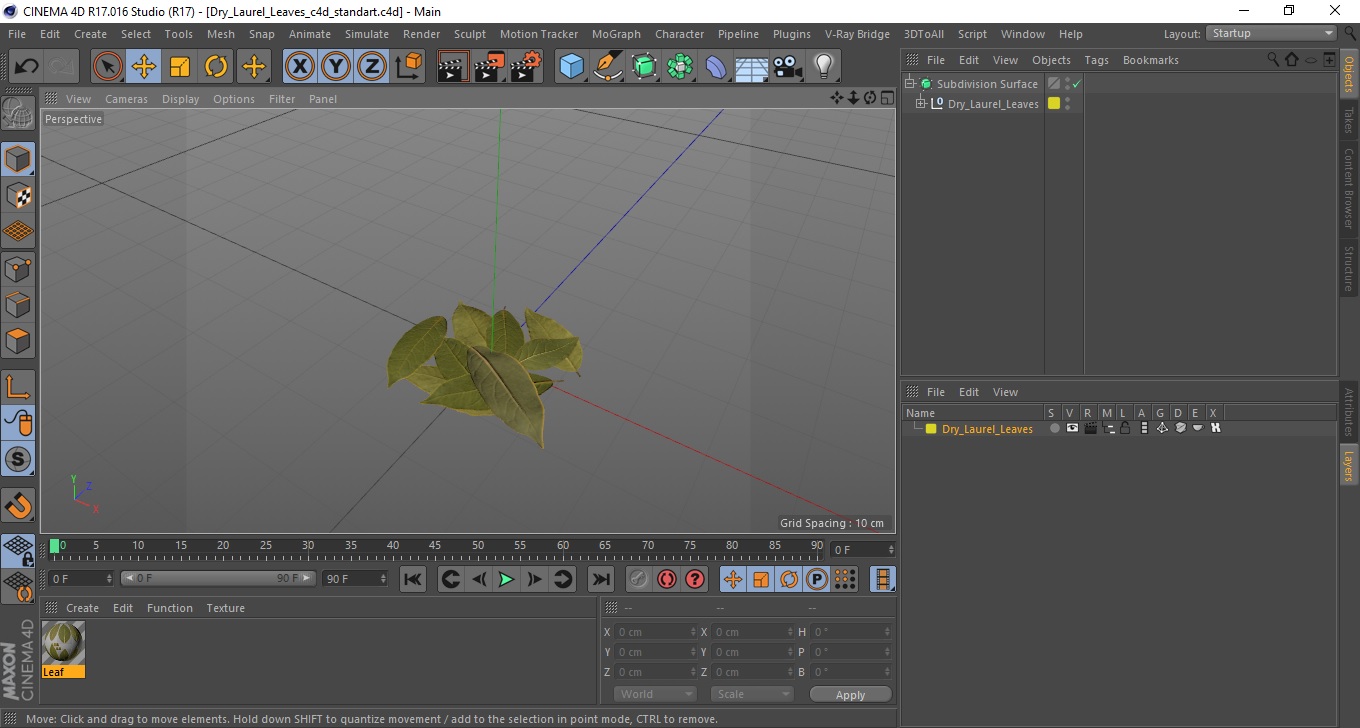The width and height of the screenshot is (1360, 728).
Task: Activate the Rotate tool
Action: 216,67
